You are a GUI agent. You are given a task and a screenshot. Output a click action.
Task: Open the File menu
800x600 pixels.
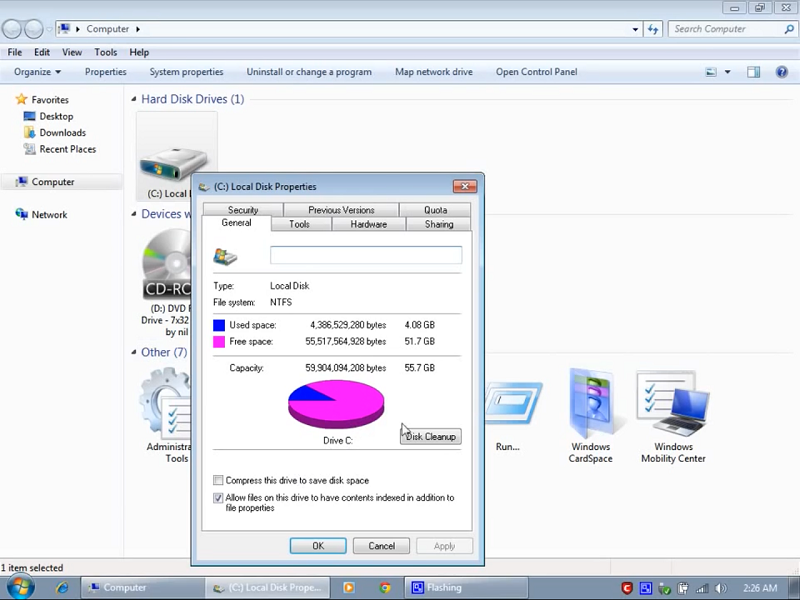click(x=15, y=52)
